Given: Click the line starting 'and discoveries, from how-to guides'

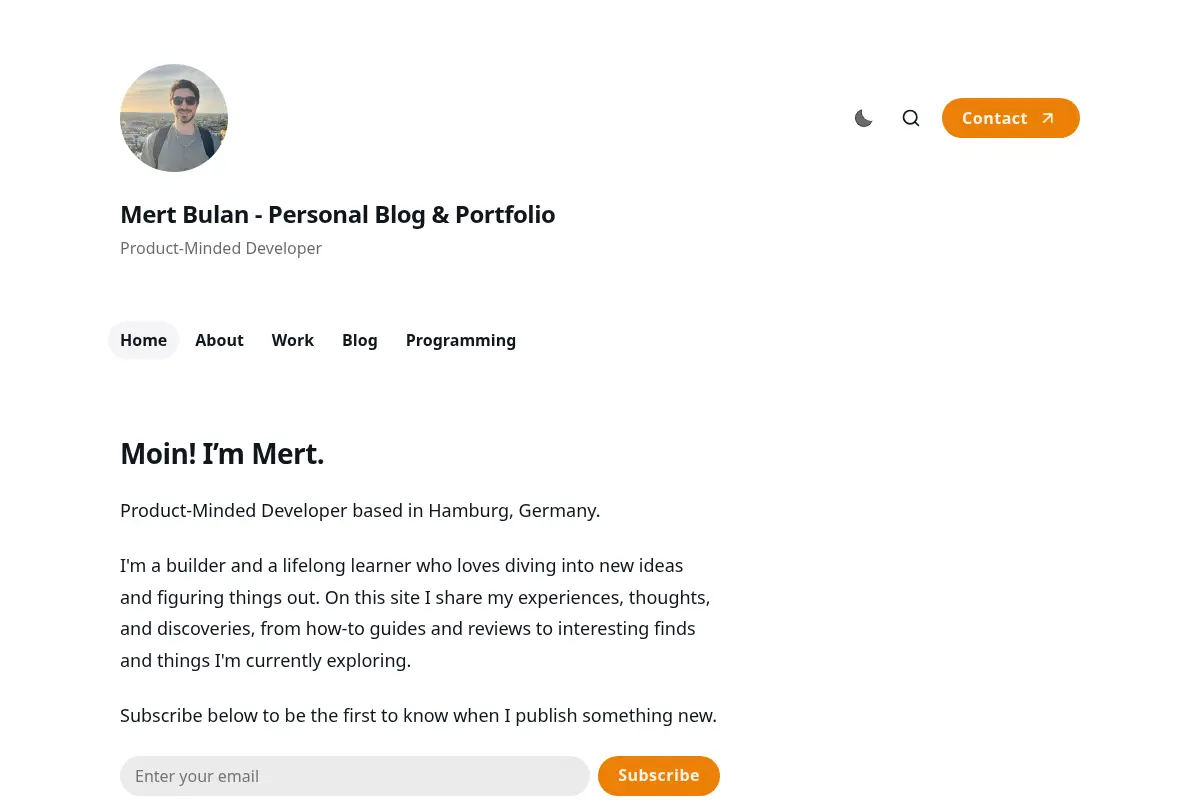Looking at the screenshot, I should coord(408,629).
